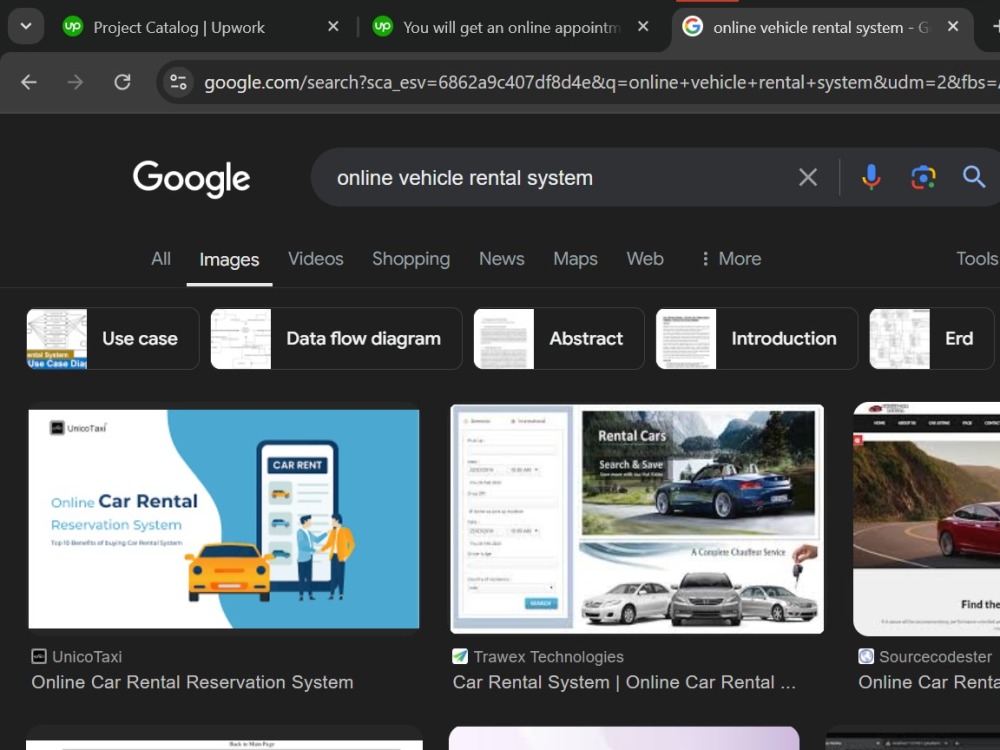Submit search with magnifier icon
The image size is (1000, 750).
(973, 177)
